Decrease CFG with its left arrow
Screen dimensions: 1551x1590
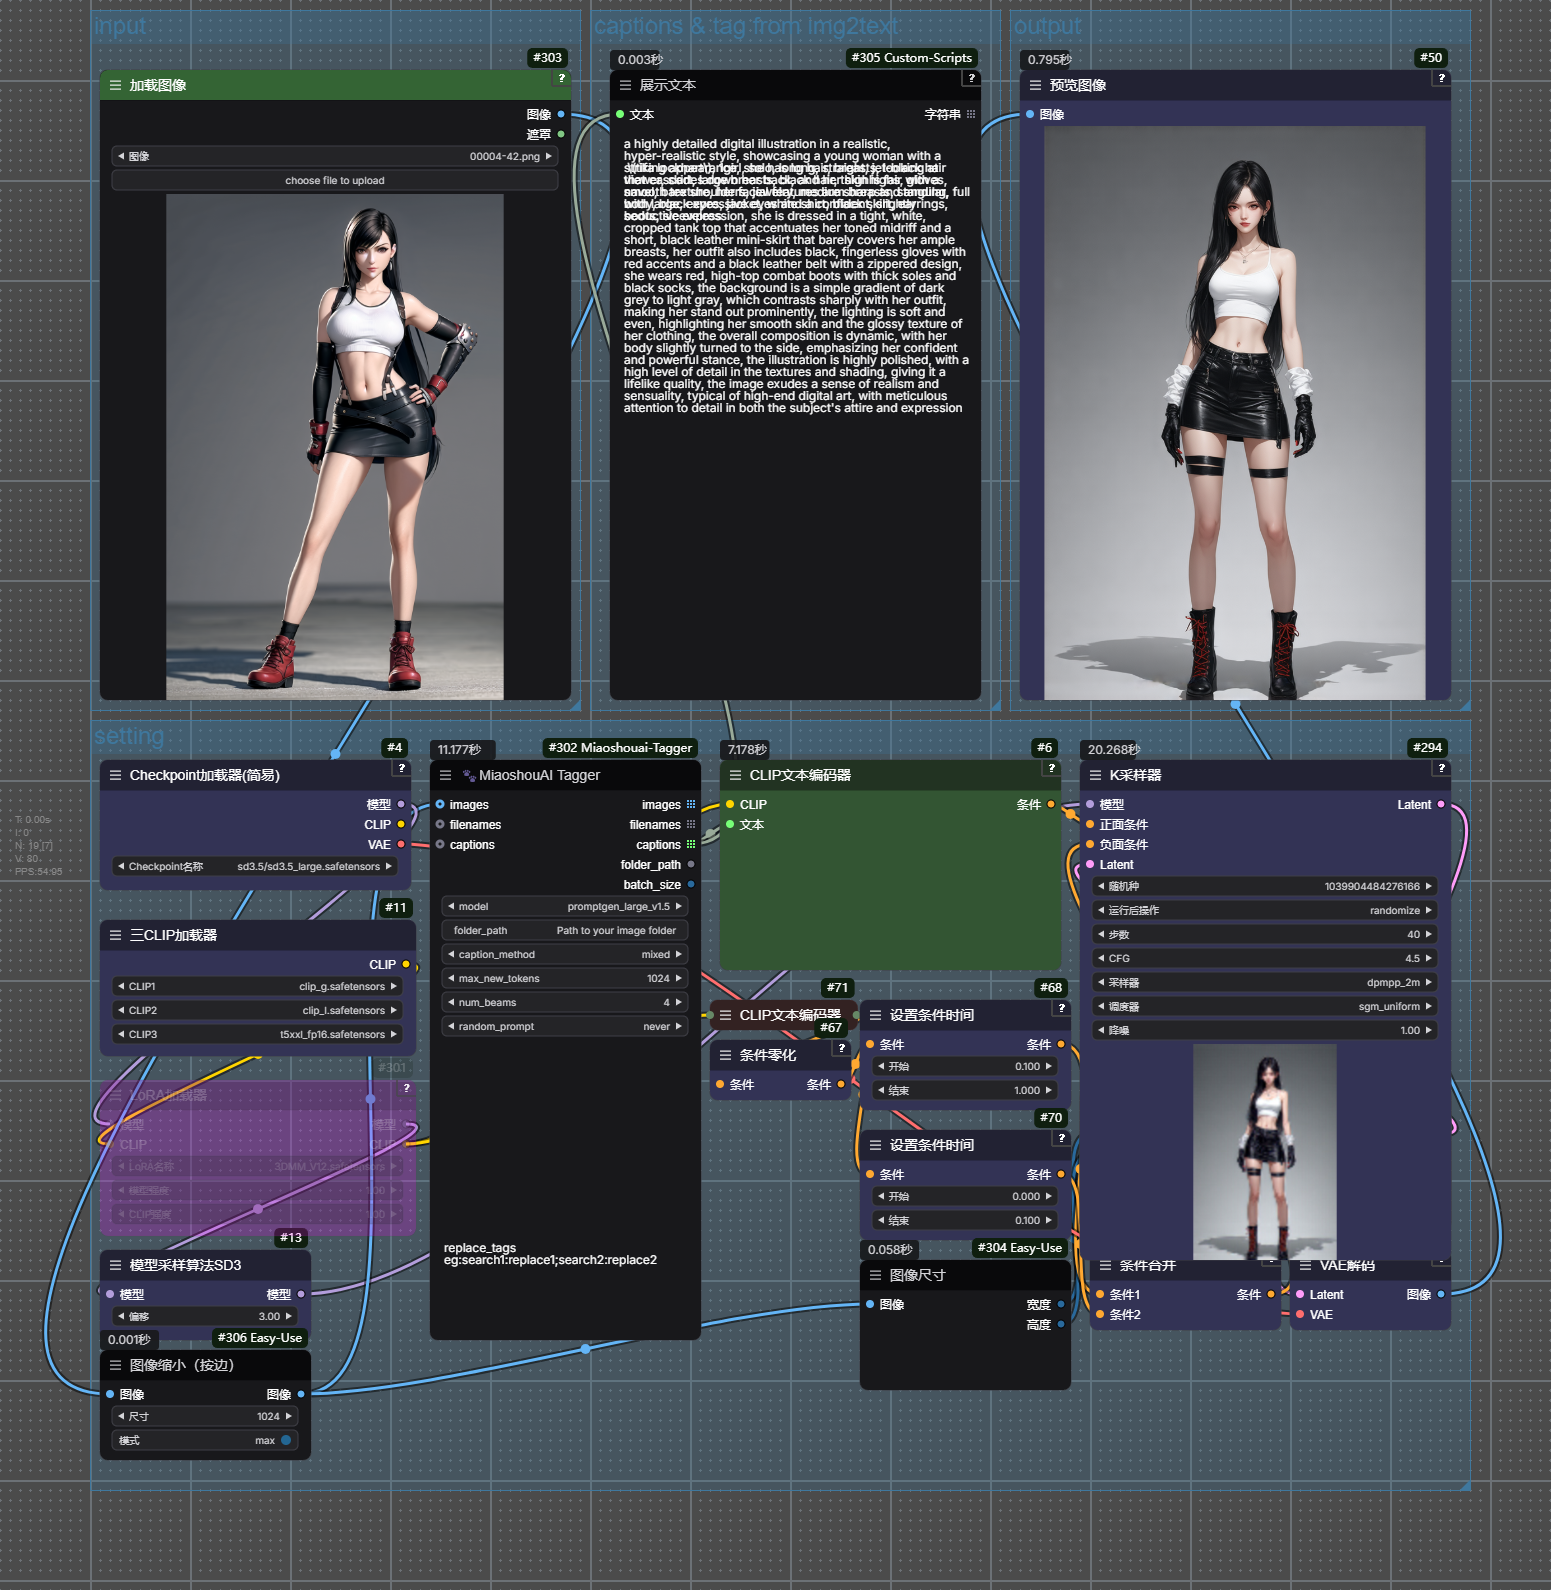(1101, 959)
